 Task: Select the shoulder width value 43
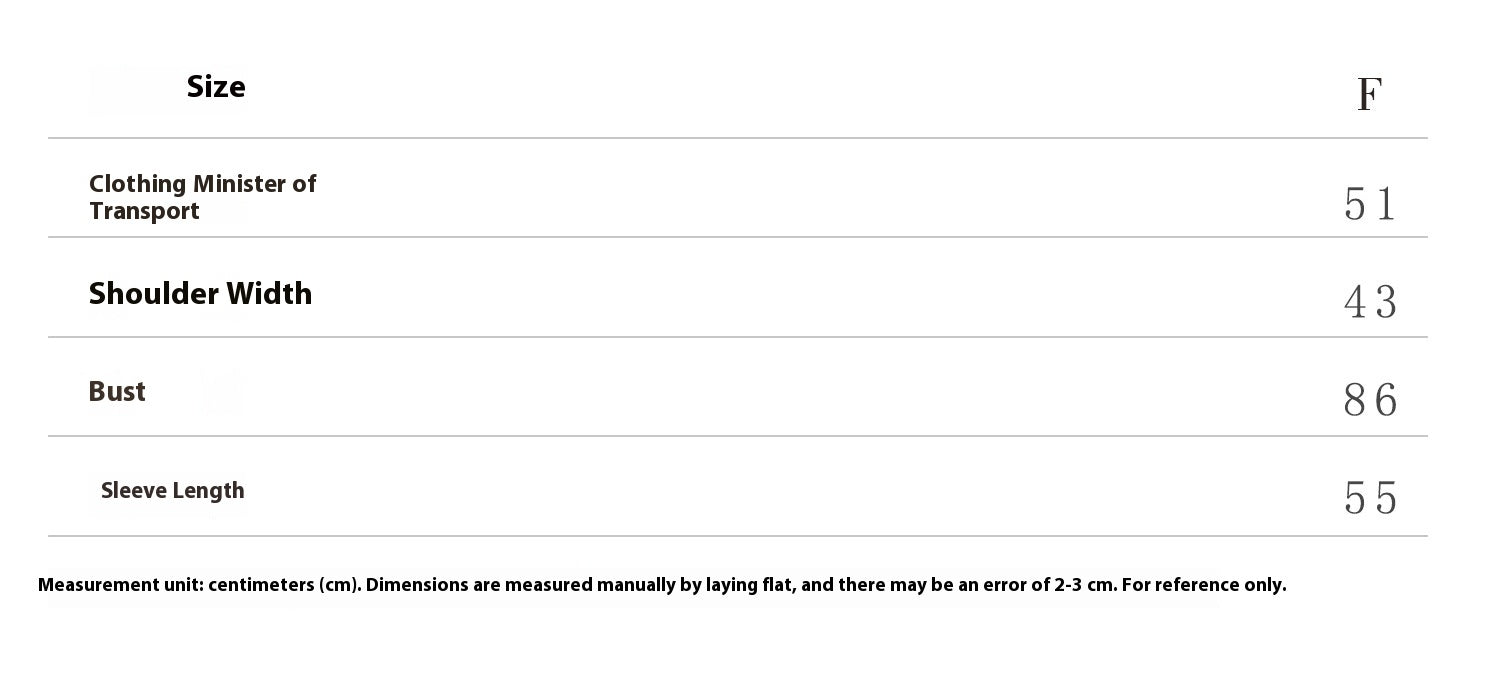click(x=1369, y=302)
